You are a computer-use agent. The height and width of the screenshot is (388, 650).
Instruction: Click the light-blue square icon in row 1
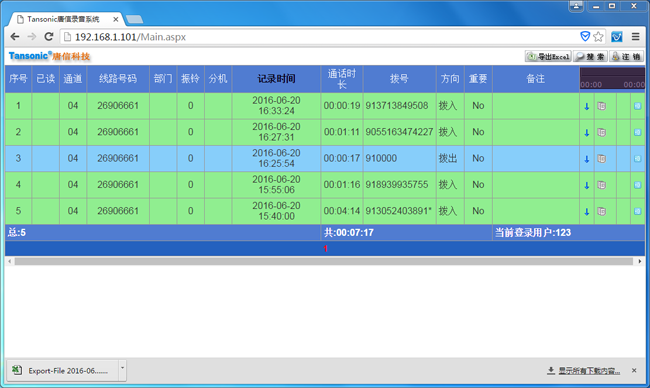(x=638, y=106)
